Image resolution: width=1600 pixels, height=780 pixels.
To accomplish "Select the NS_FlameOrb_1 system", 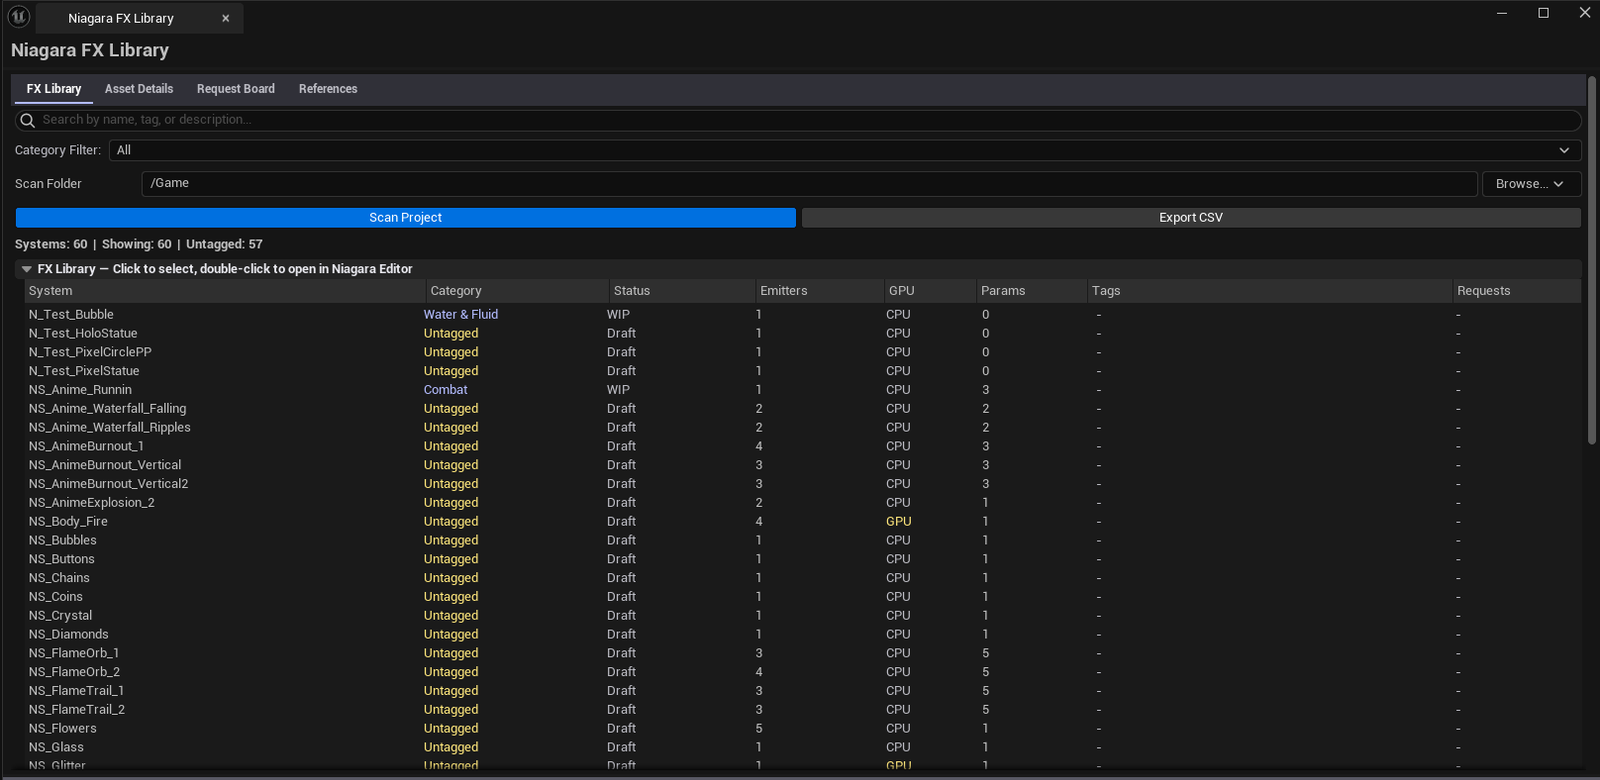I will 803,653.
